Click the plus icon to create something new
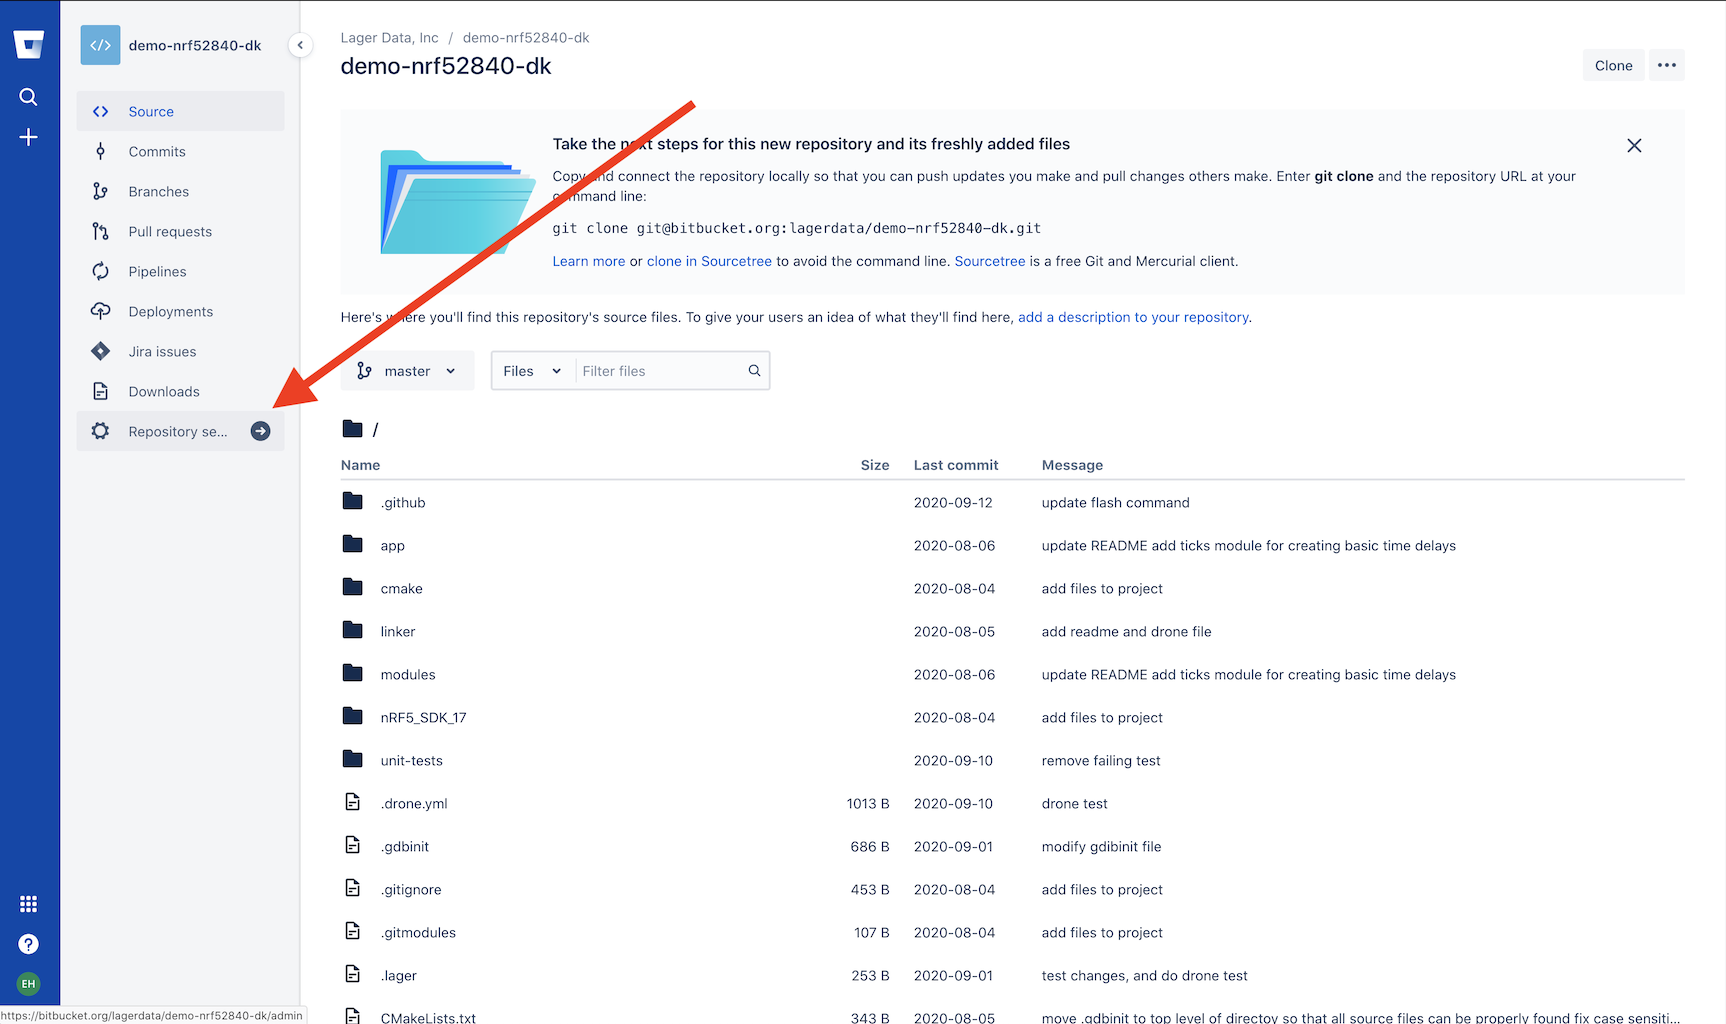Viewport: 1726px width, 1024px height. pos(28,137)
